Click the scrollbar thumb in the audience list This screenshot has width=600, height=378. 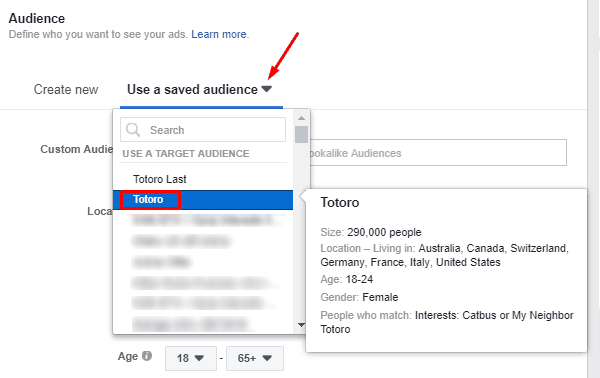click(x=302, y=134)
